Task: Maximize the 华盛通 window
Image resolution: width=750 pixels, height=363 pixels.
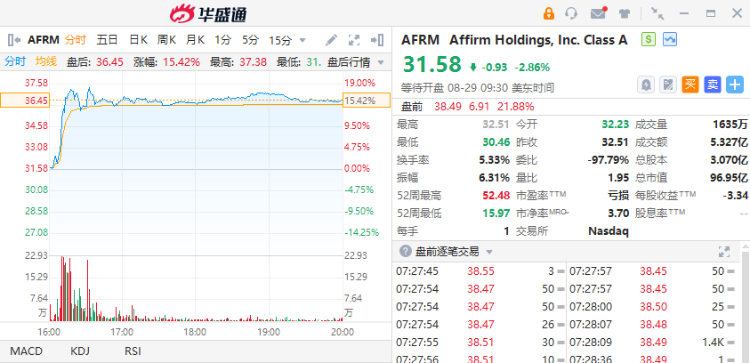Action: [711, 13]
